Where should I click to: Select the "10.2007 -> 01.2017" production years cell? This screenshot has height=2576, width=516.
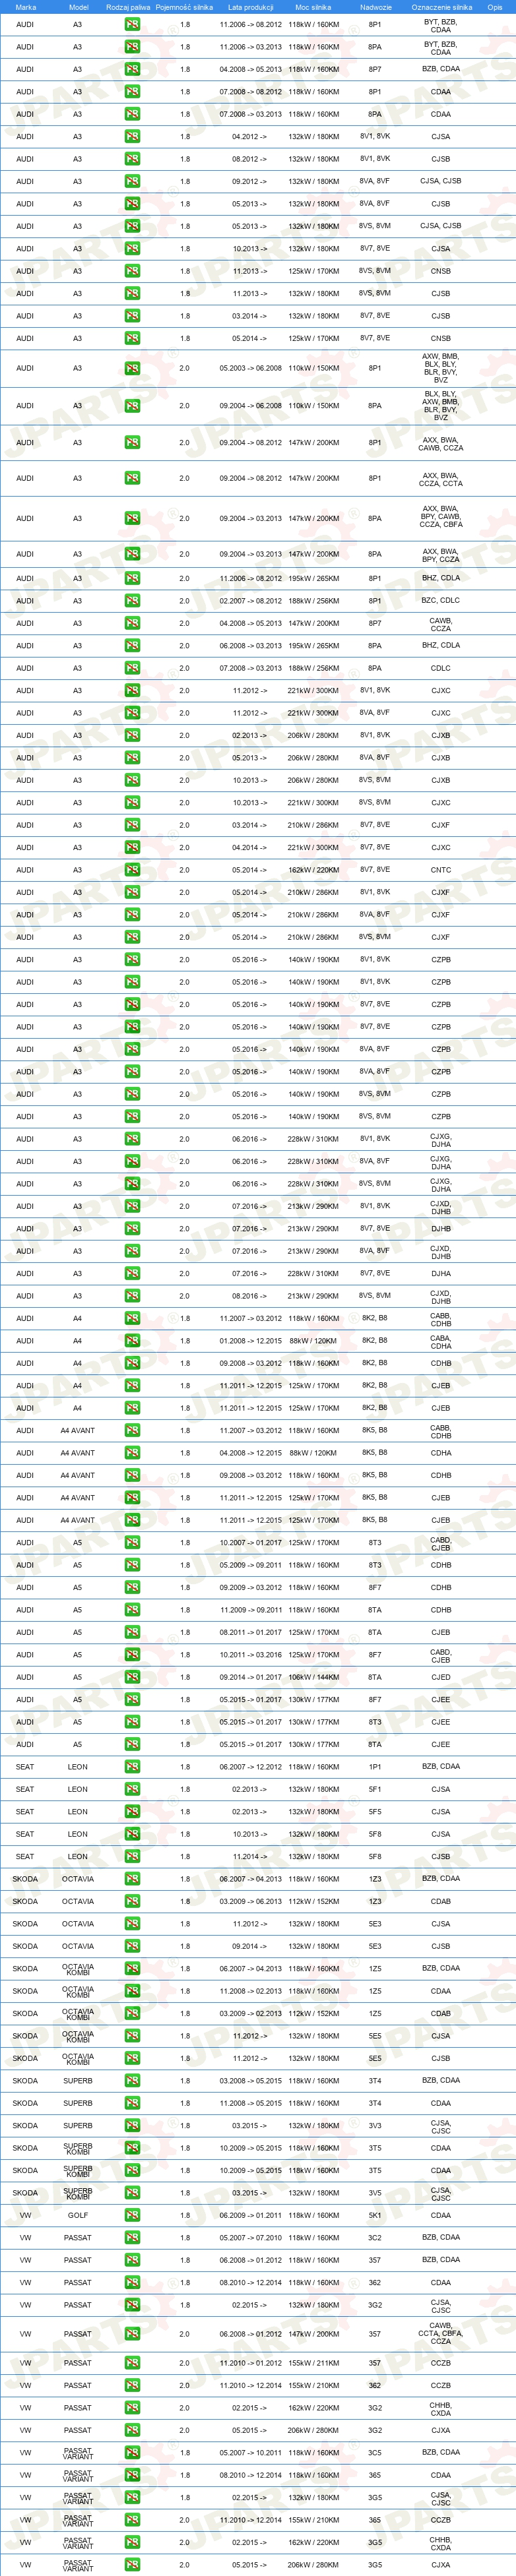click(x=250, y=1543)
